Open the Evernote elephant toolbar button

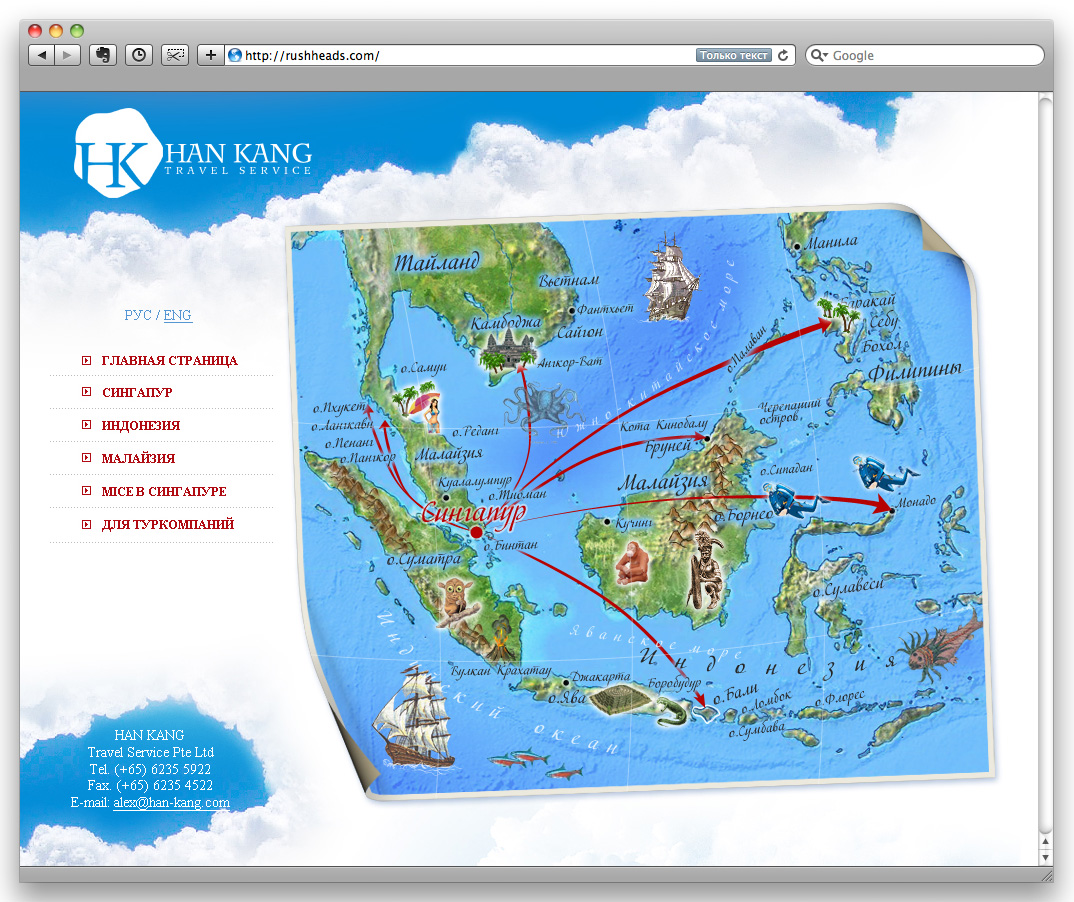[103, 55]
